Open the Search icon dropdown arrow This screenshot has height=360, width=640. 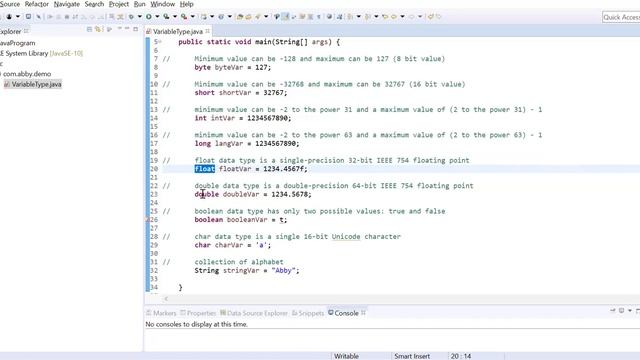(266, 17)
